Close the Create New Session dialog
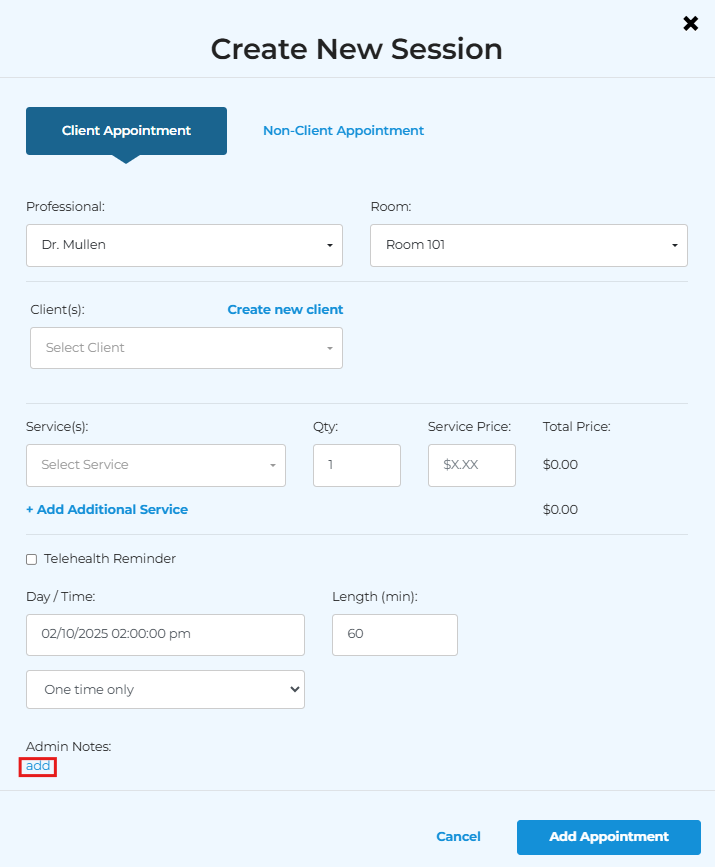The height and width of the screenshot is (867, 715). [x=690, y=23]
